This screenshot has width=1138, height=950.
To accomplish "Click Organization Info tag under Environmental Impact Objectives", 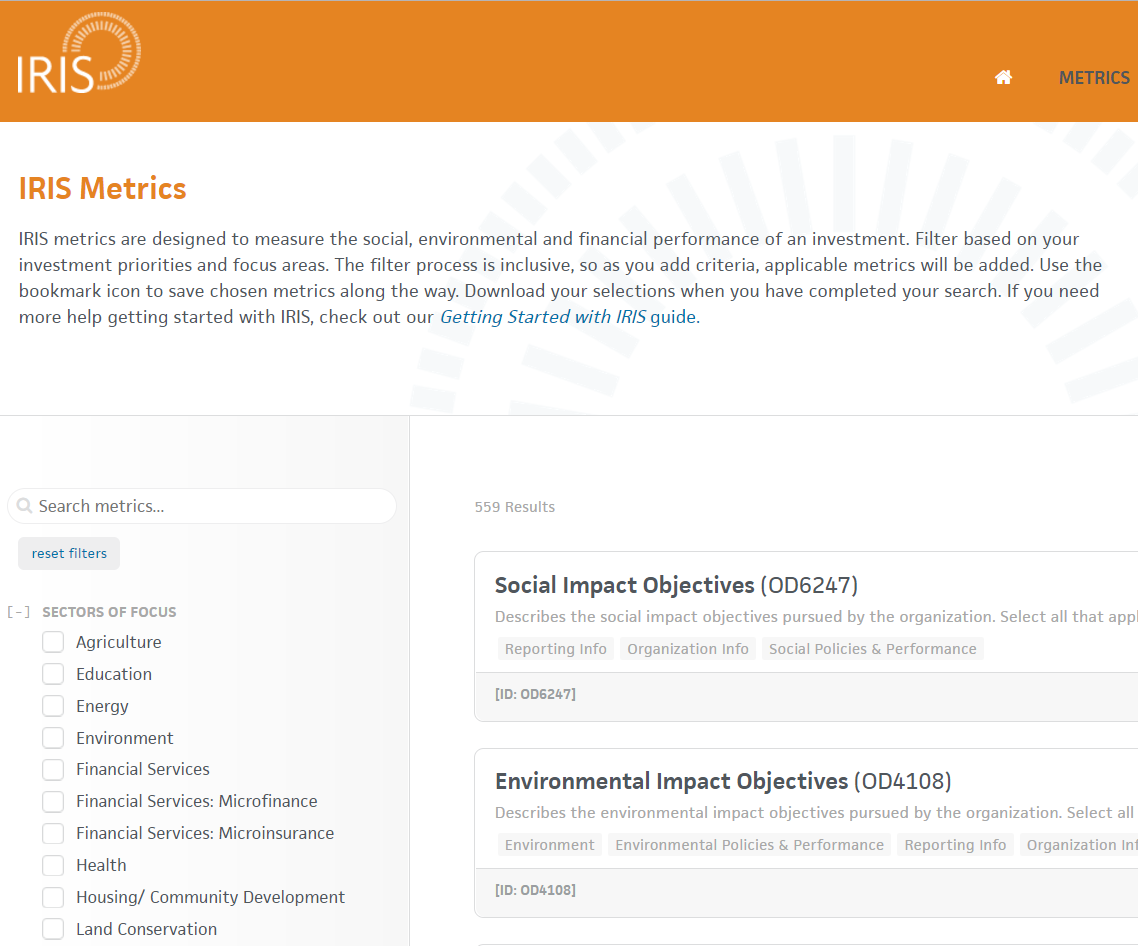I will (x=1079, y=845).
